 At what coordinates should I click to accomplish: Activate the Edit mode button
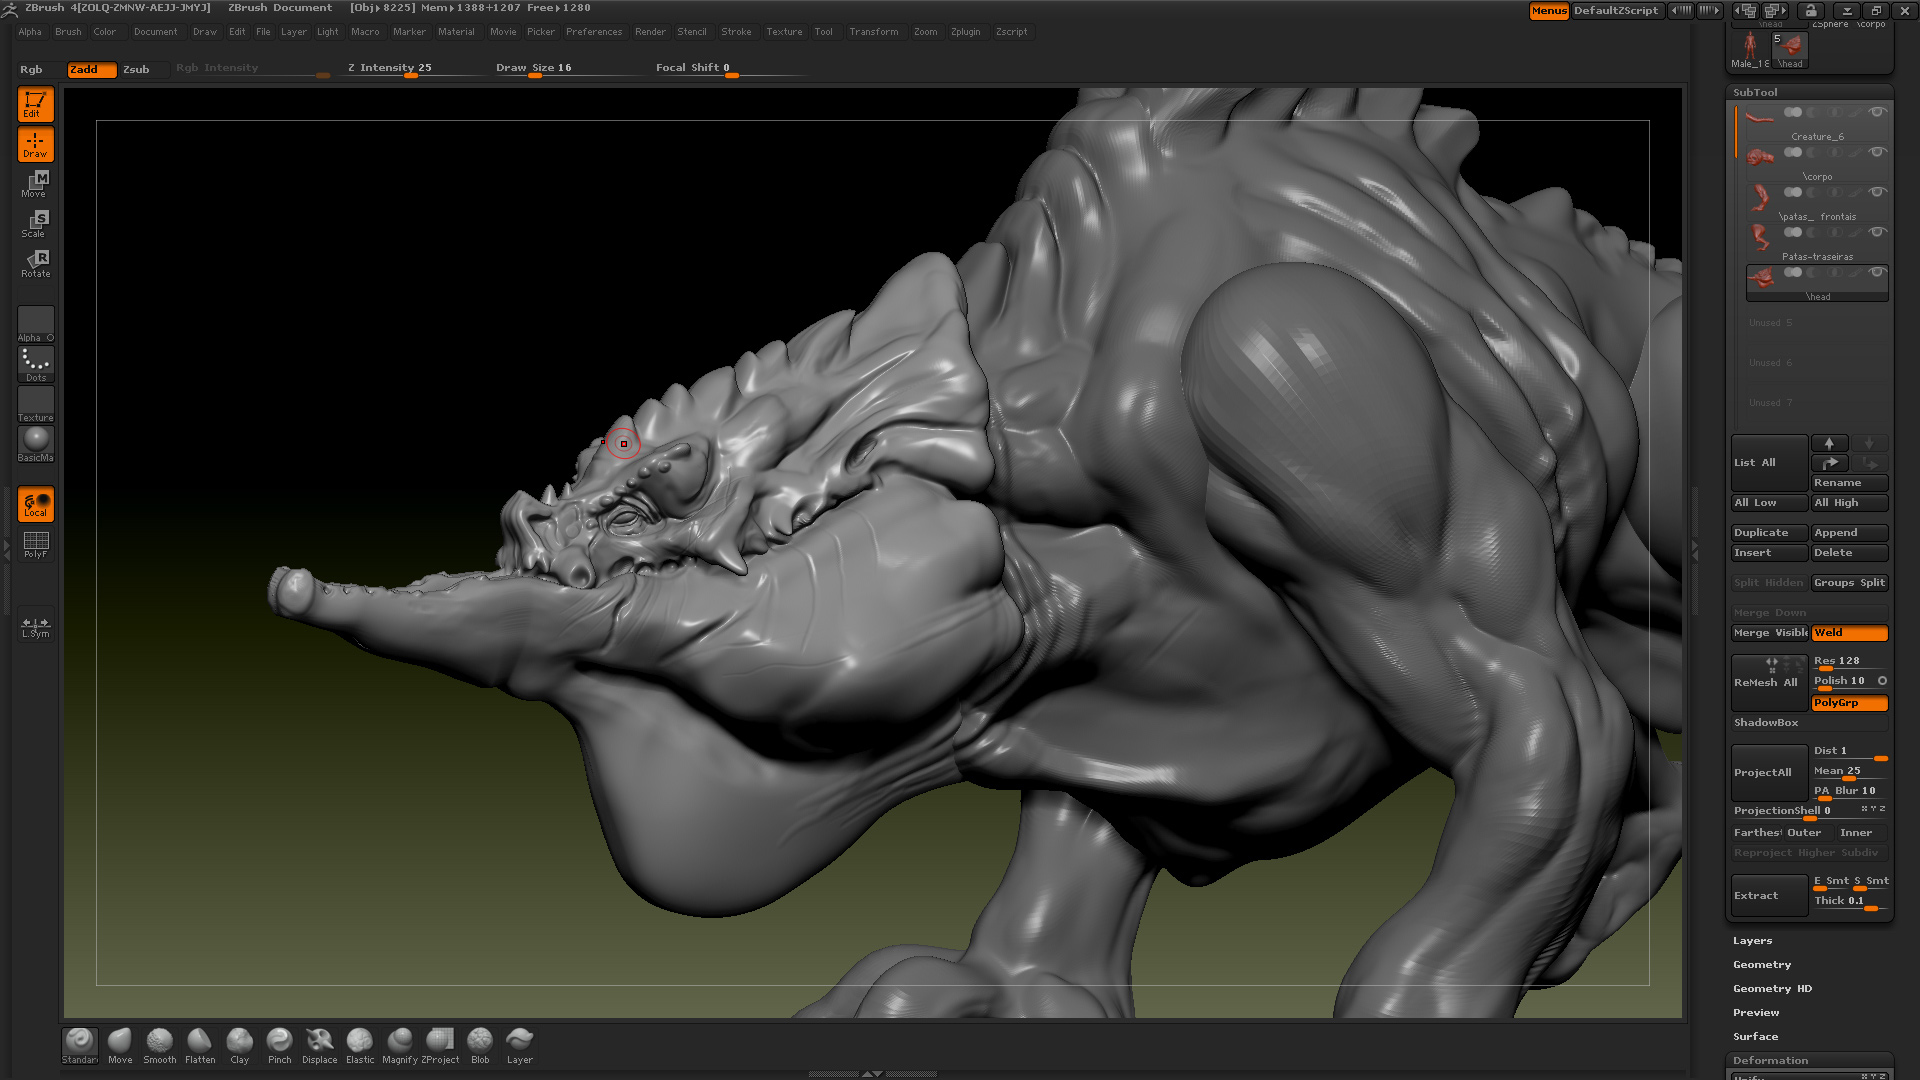(35, 104)
